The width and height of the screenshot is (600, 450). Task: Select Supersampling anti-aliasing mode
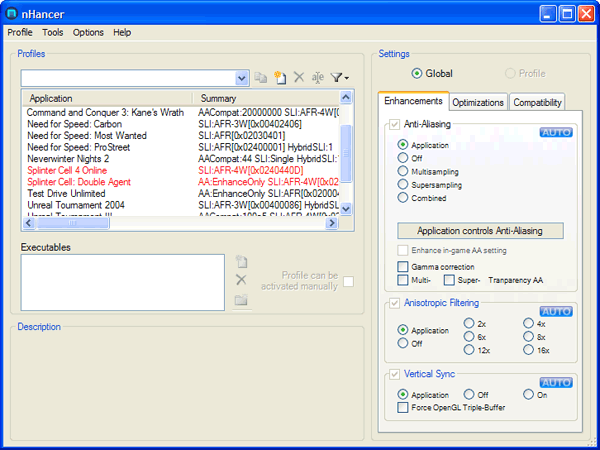pyautogui.click(x=403, y=184)
